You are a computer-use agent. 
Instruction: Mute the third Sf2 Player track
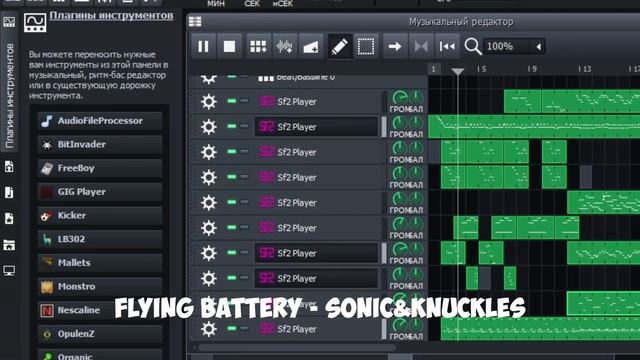[232, 151]
